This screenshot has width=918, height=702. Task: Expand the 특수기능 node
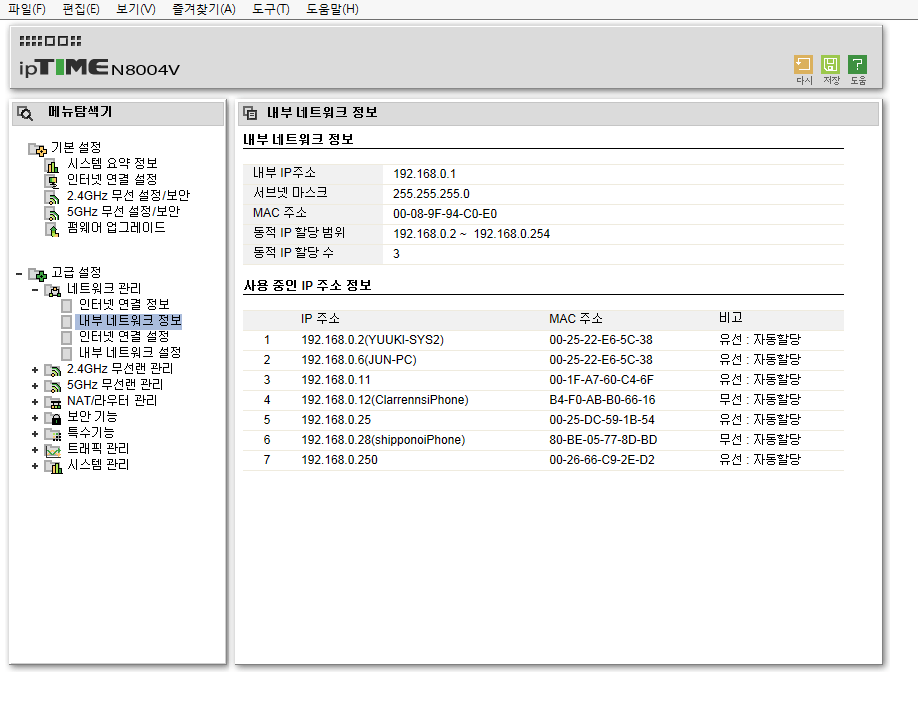coord(35,434)
